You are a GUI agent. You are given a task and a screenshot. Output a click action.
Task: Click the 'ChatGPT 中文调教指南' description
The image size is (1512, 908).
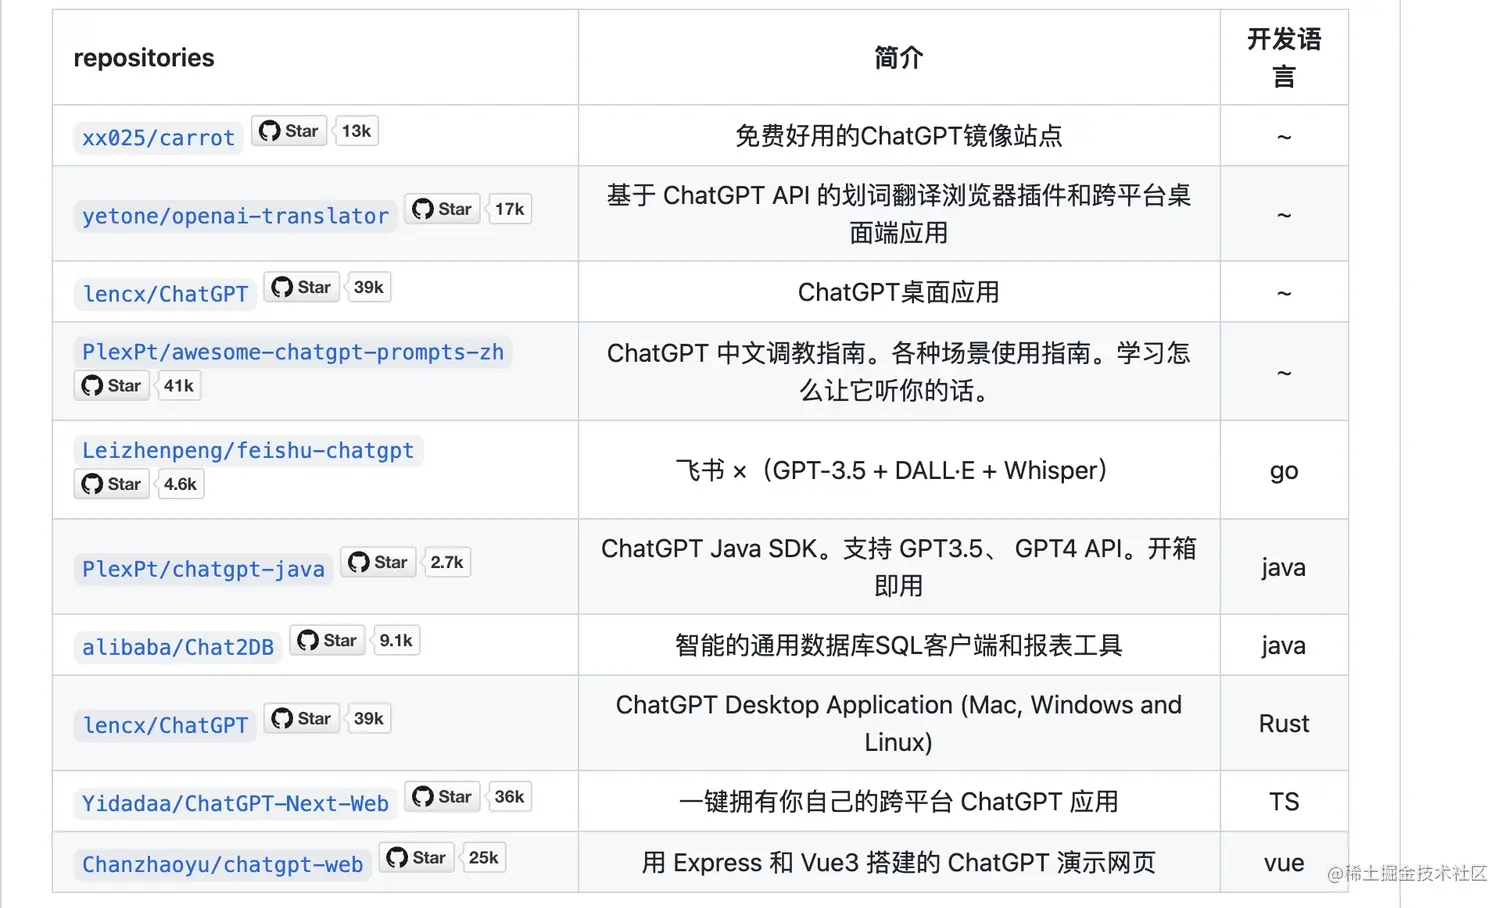pos(898,371)
